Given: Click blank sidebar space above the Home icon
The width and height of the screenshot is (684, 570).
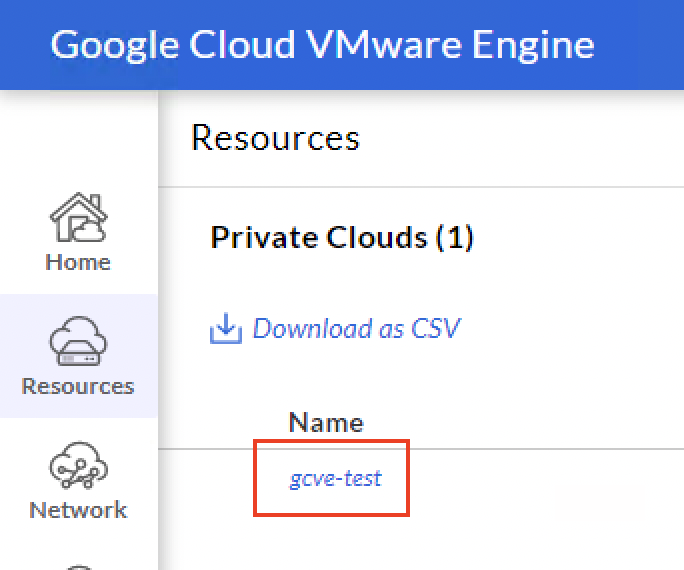Looking at the screenshot, I should point(77,140).
